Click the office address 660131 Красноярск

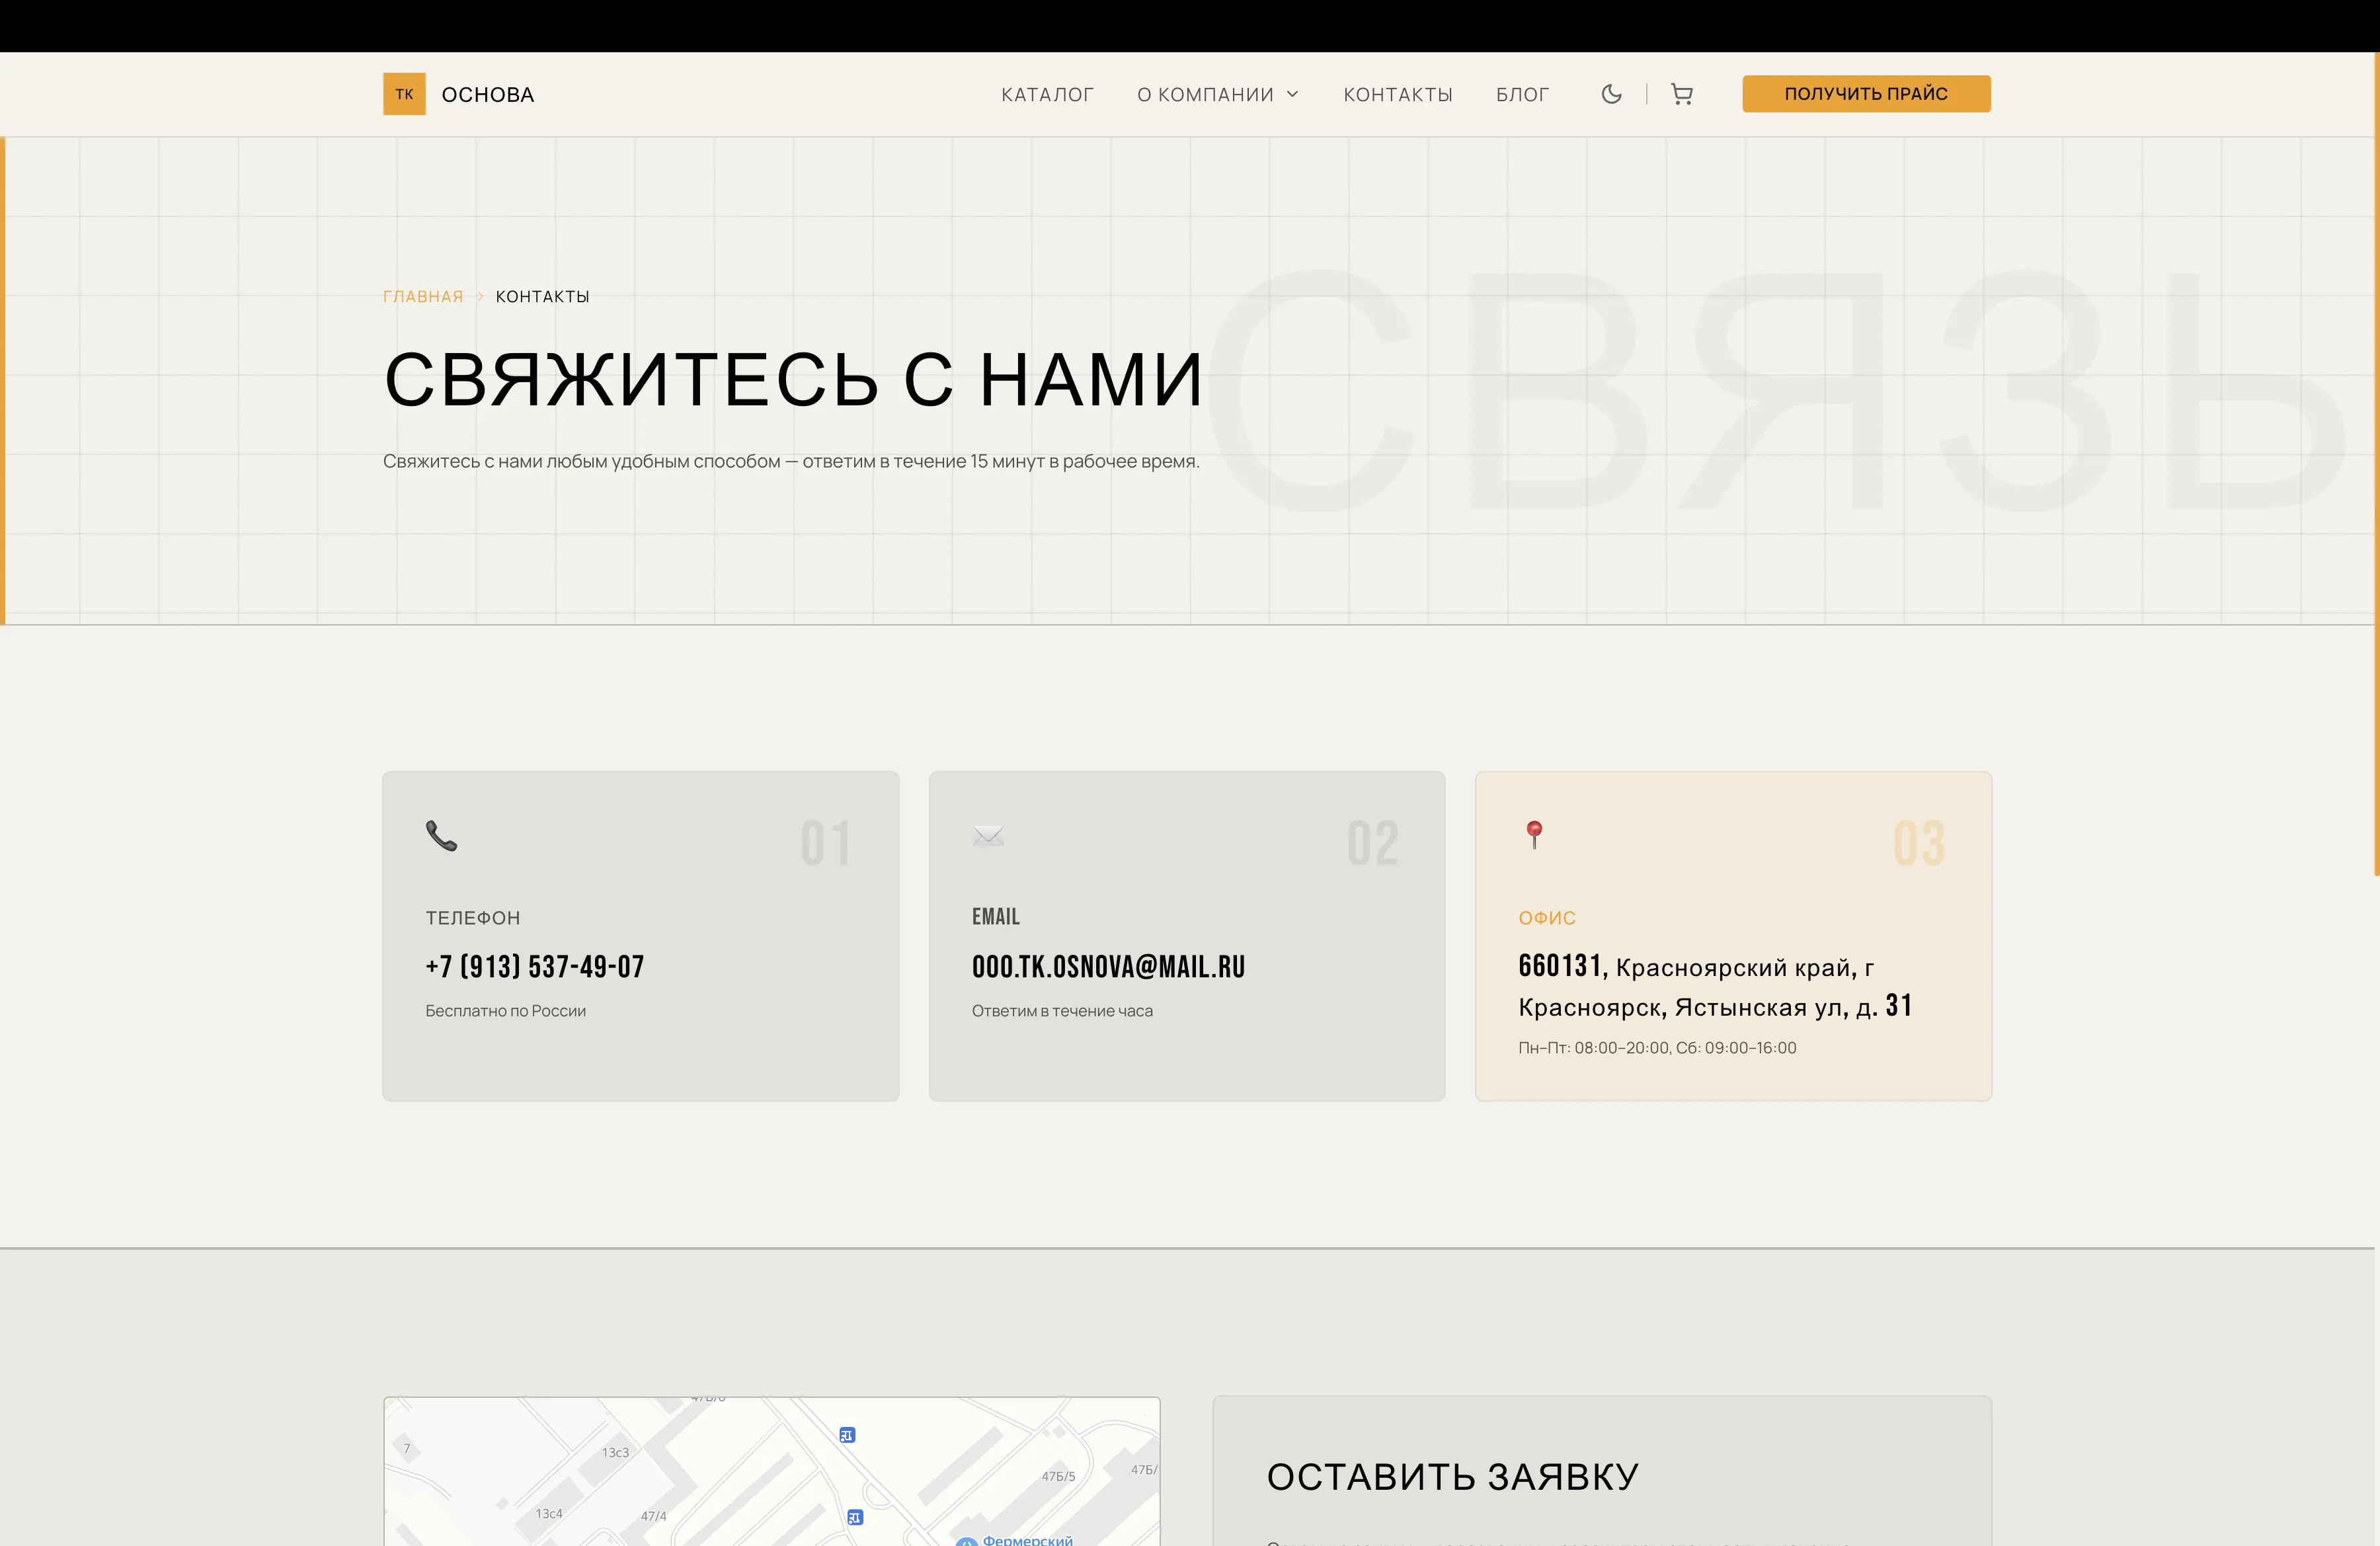(1715, 986)
